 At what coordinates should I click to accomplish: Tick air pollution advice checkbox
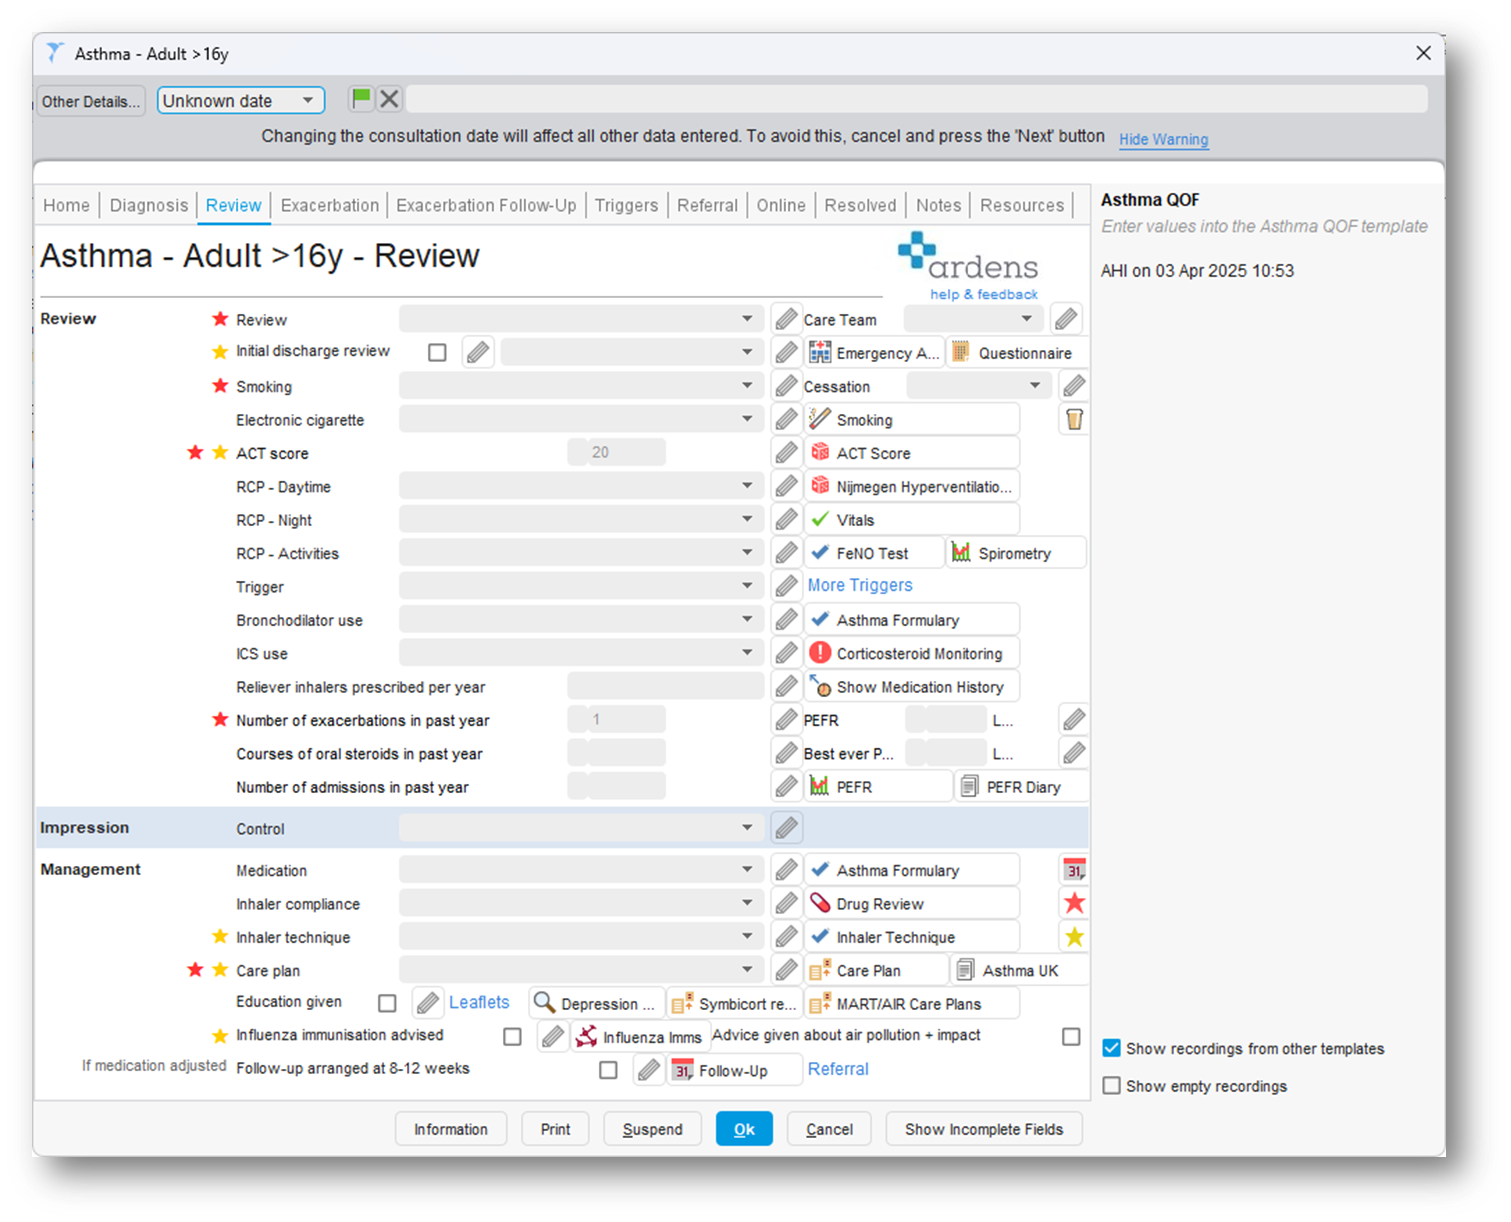point(1071,1036)
